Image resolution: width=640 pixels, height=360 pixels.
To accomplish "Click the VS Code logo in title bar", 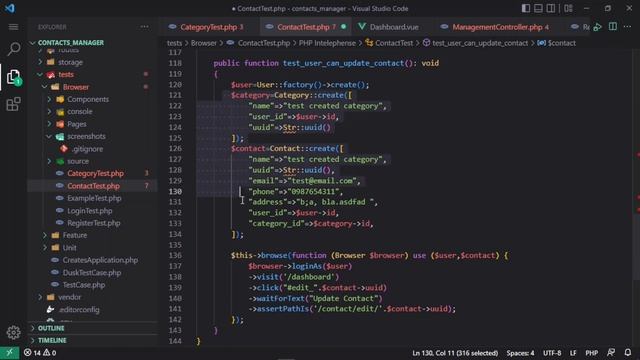I will coord(9,8).
